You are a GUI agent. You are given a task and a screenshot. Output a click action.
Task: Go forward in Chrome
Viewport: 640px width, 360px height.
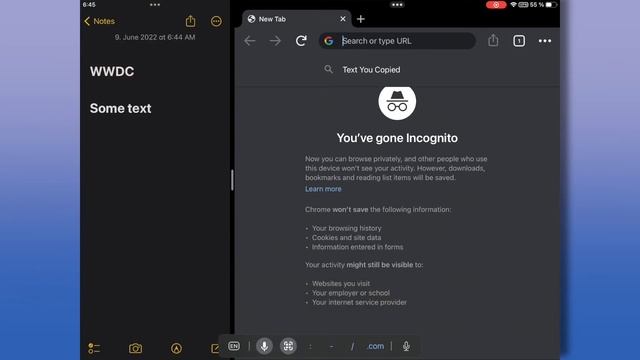pyautogui.click(x=276, y=41)
